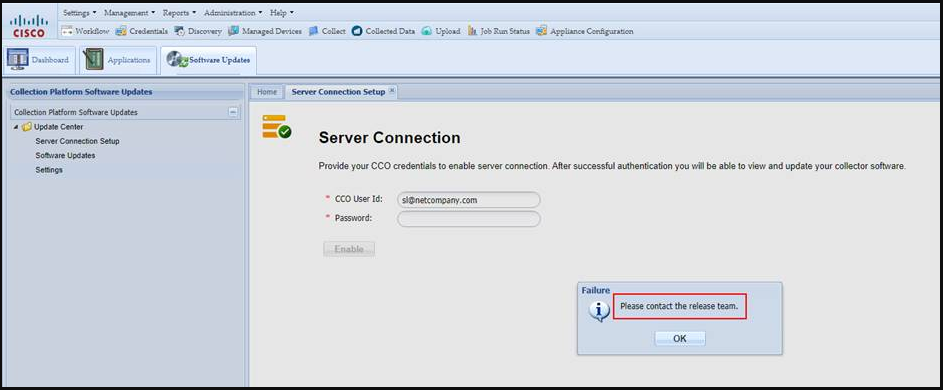Click the CCO User Id field
The height and width of the screenshot is (390, 943).
[468, 200]
